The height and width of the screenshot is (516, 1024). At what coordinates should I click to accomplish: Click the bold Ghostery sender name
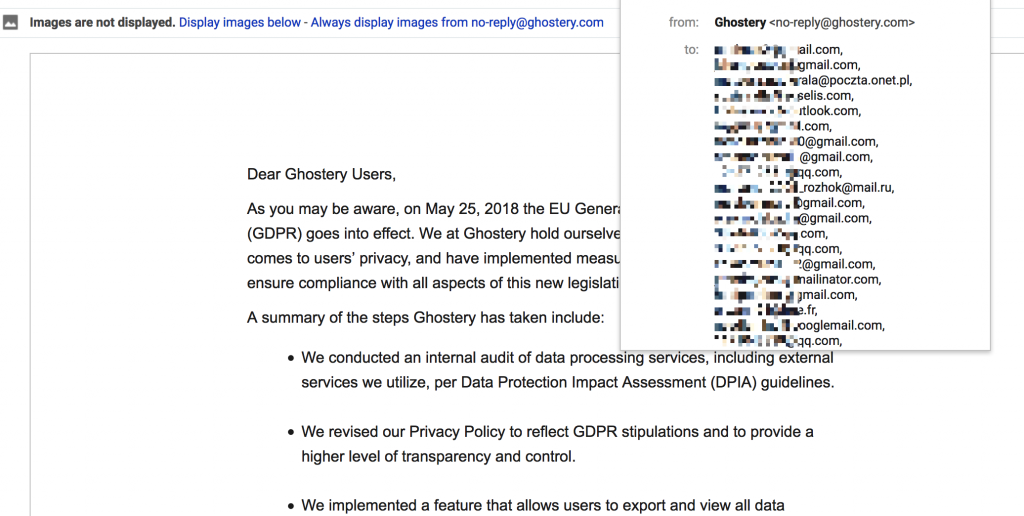[x=741, y=22]
